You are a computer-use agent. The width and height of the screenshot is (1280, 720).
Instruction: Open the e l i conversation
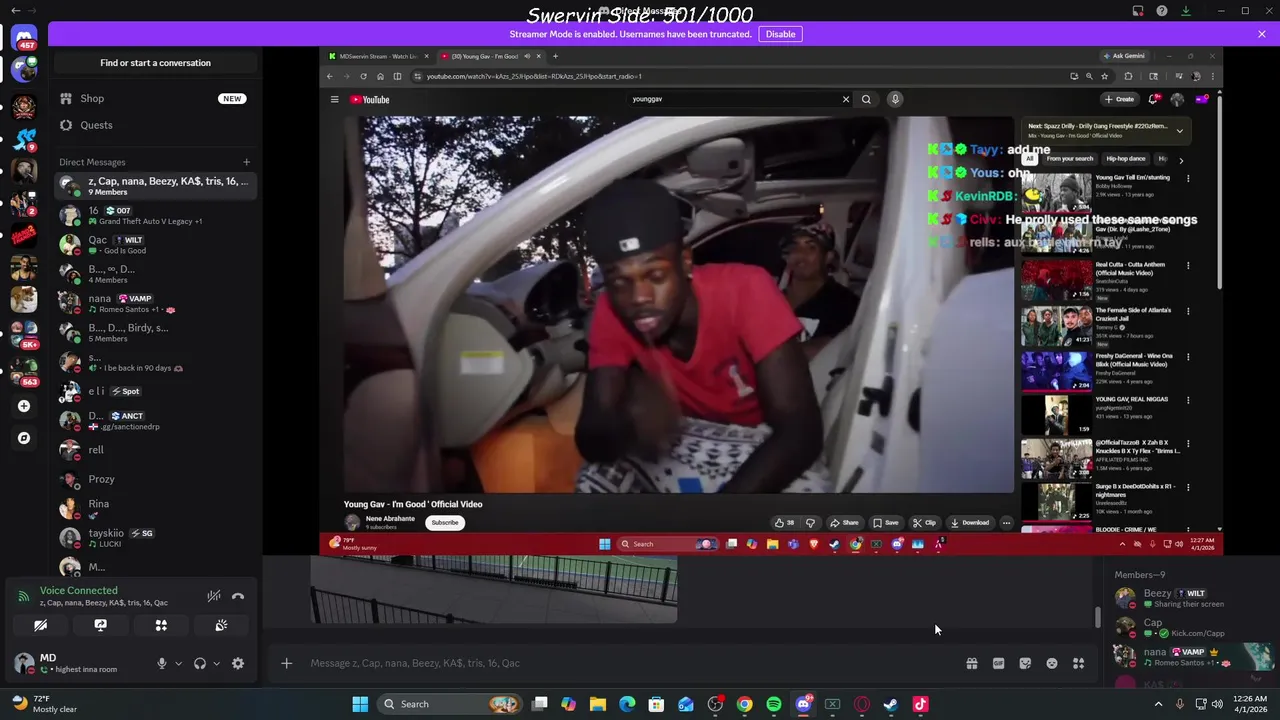[x=155, y=391]
